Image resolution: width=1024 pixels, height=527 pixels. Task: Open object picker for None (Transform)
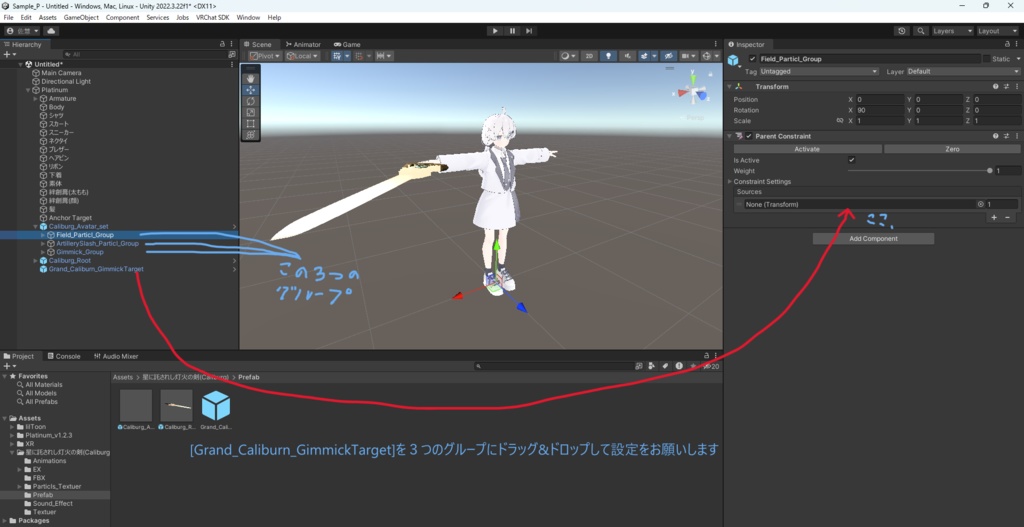point(980,204)
